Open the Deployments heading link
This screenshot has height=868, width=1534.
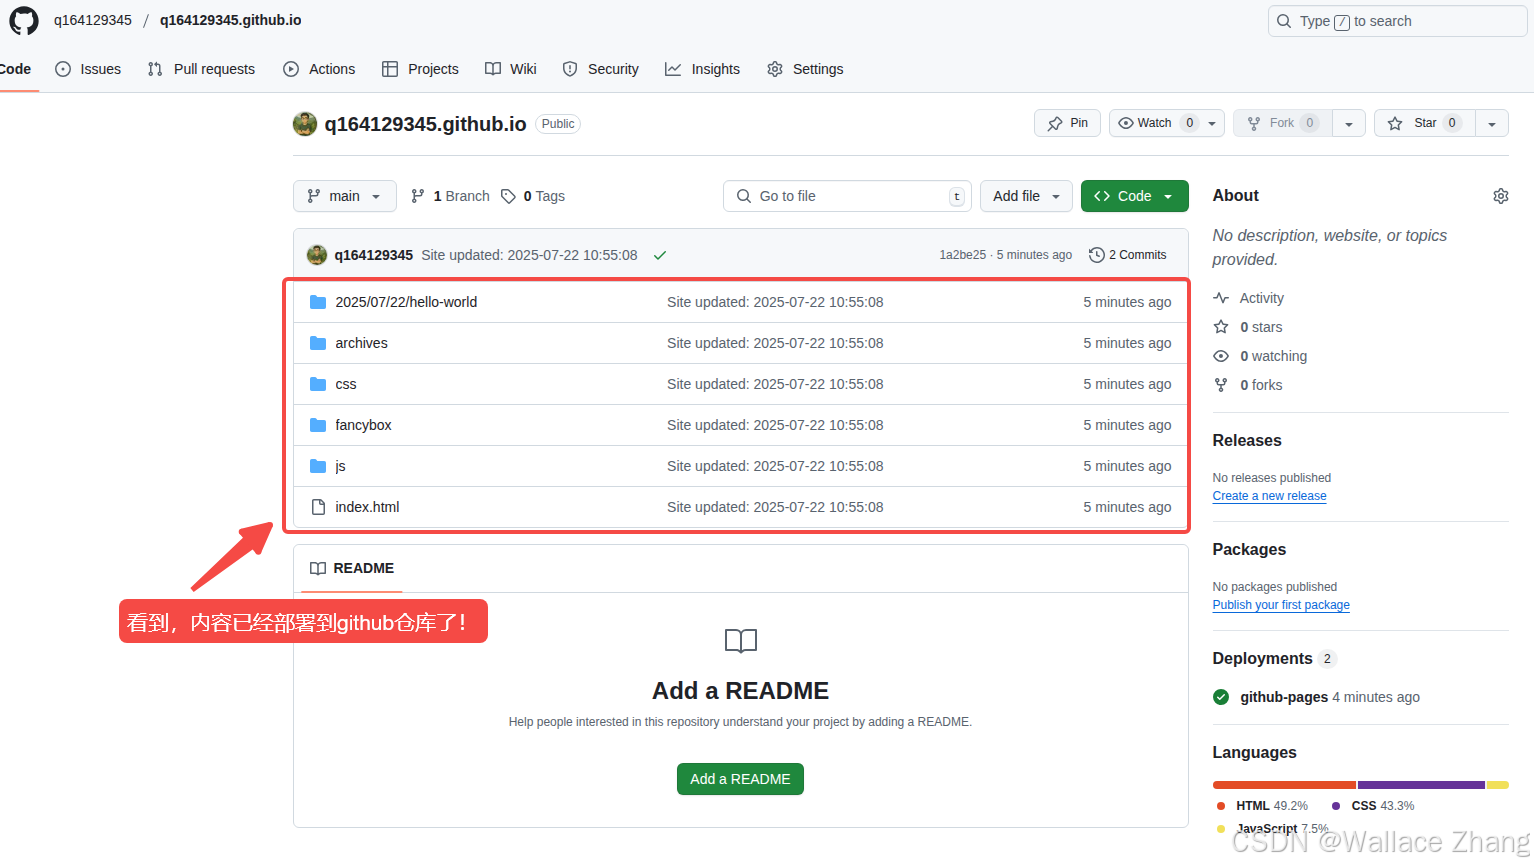1262,658
